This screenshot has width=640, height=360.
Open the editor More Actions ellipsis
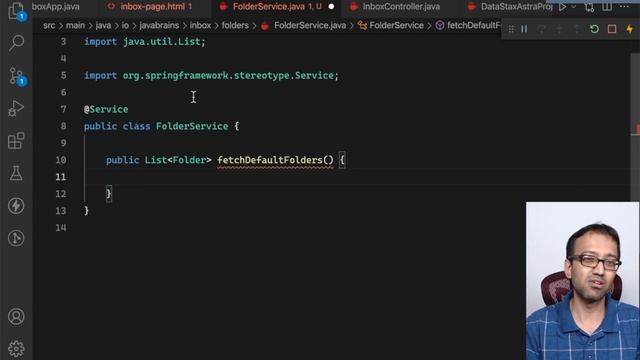(x=624, y=7)
